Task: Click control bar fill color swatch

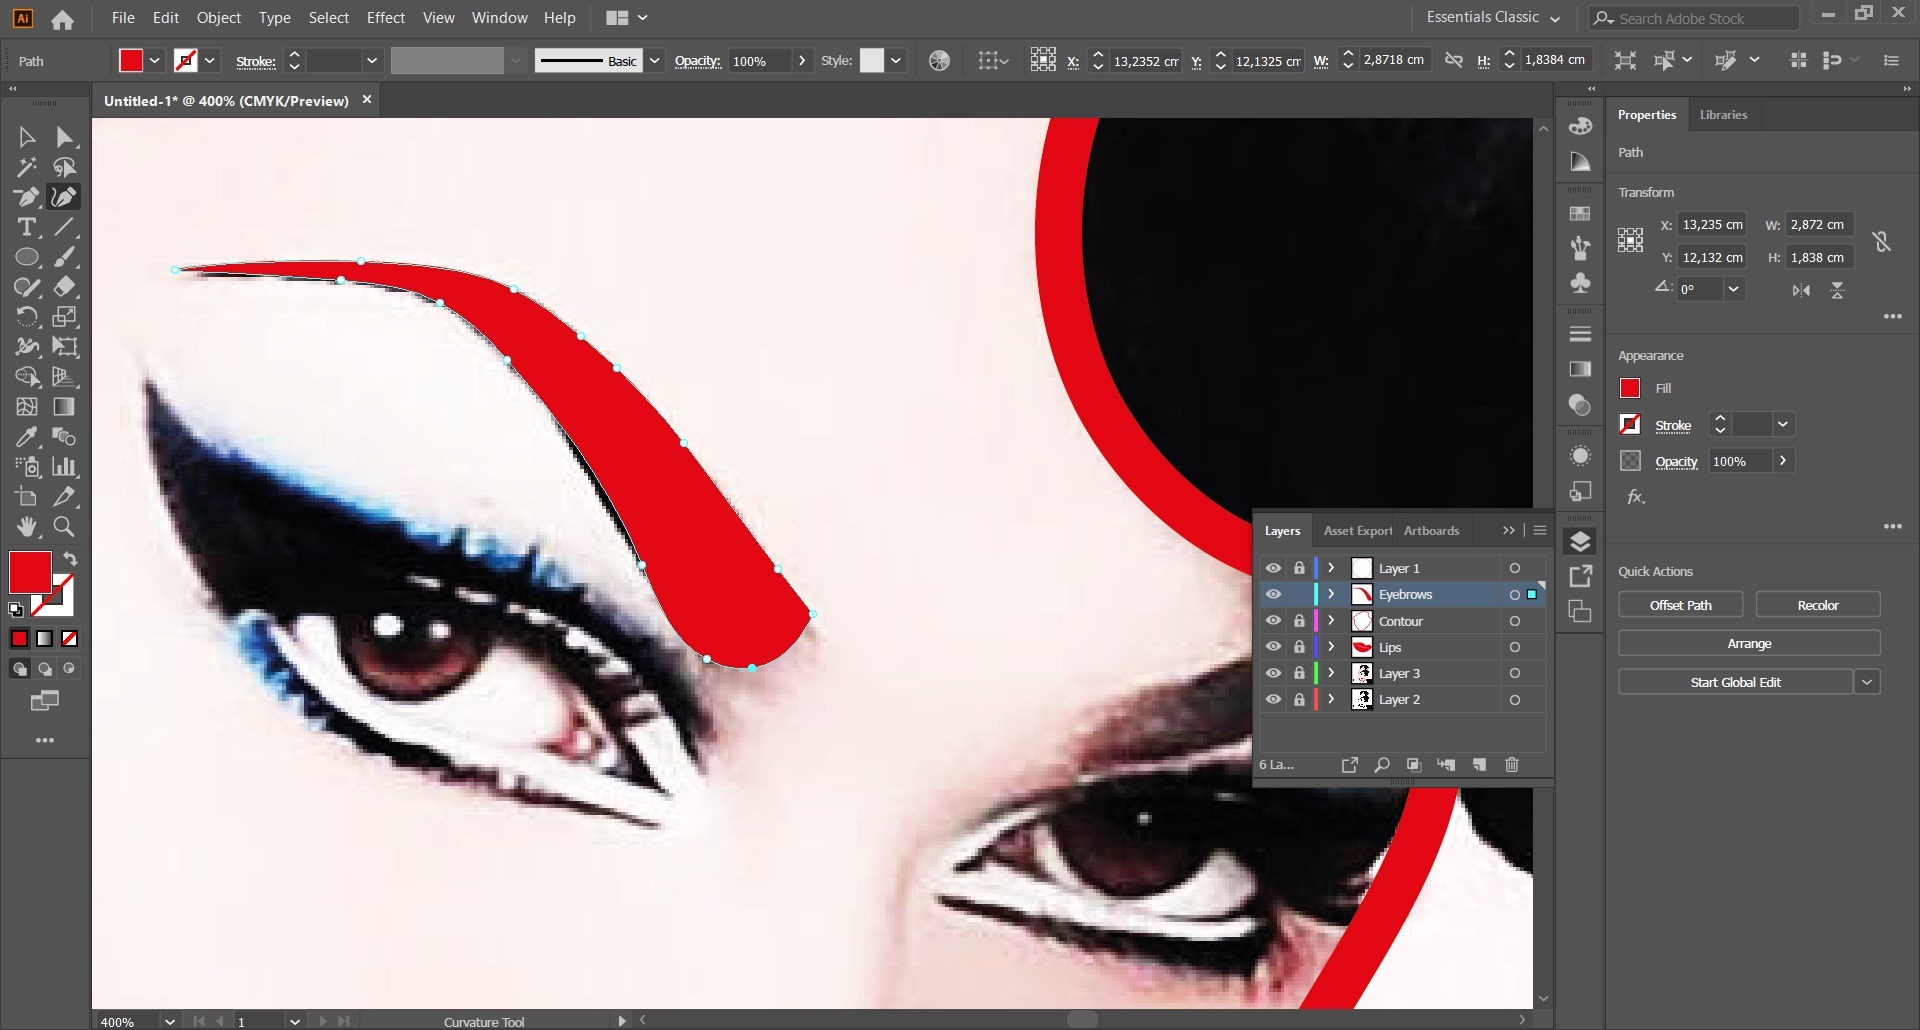Action: [x=131, y=61]
